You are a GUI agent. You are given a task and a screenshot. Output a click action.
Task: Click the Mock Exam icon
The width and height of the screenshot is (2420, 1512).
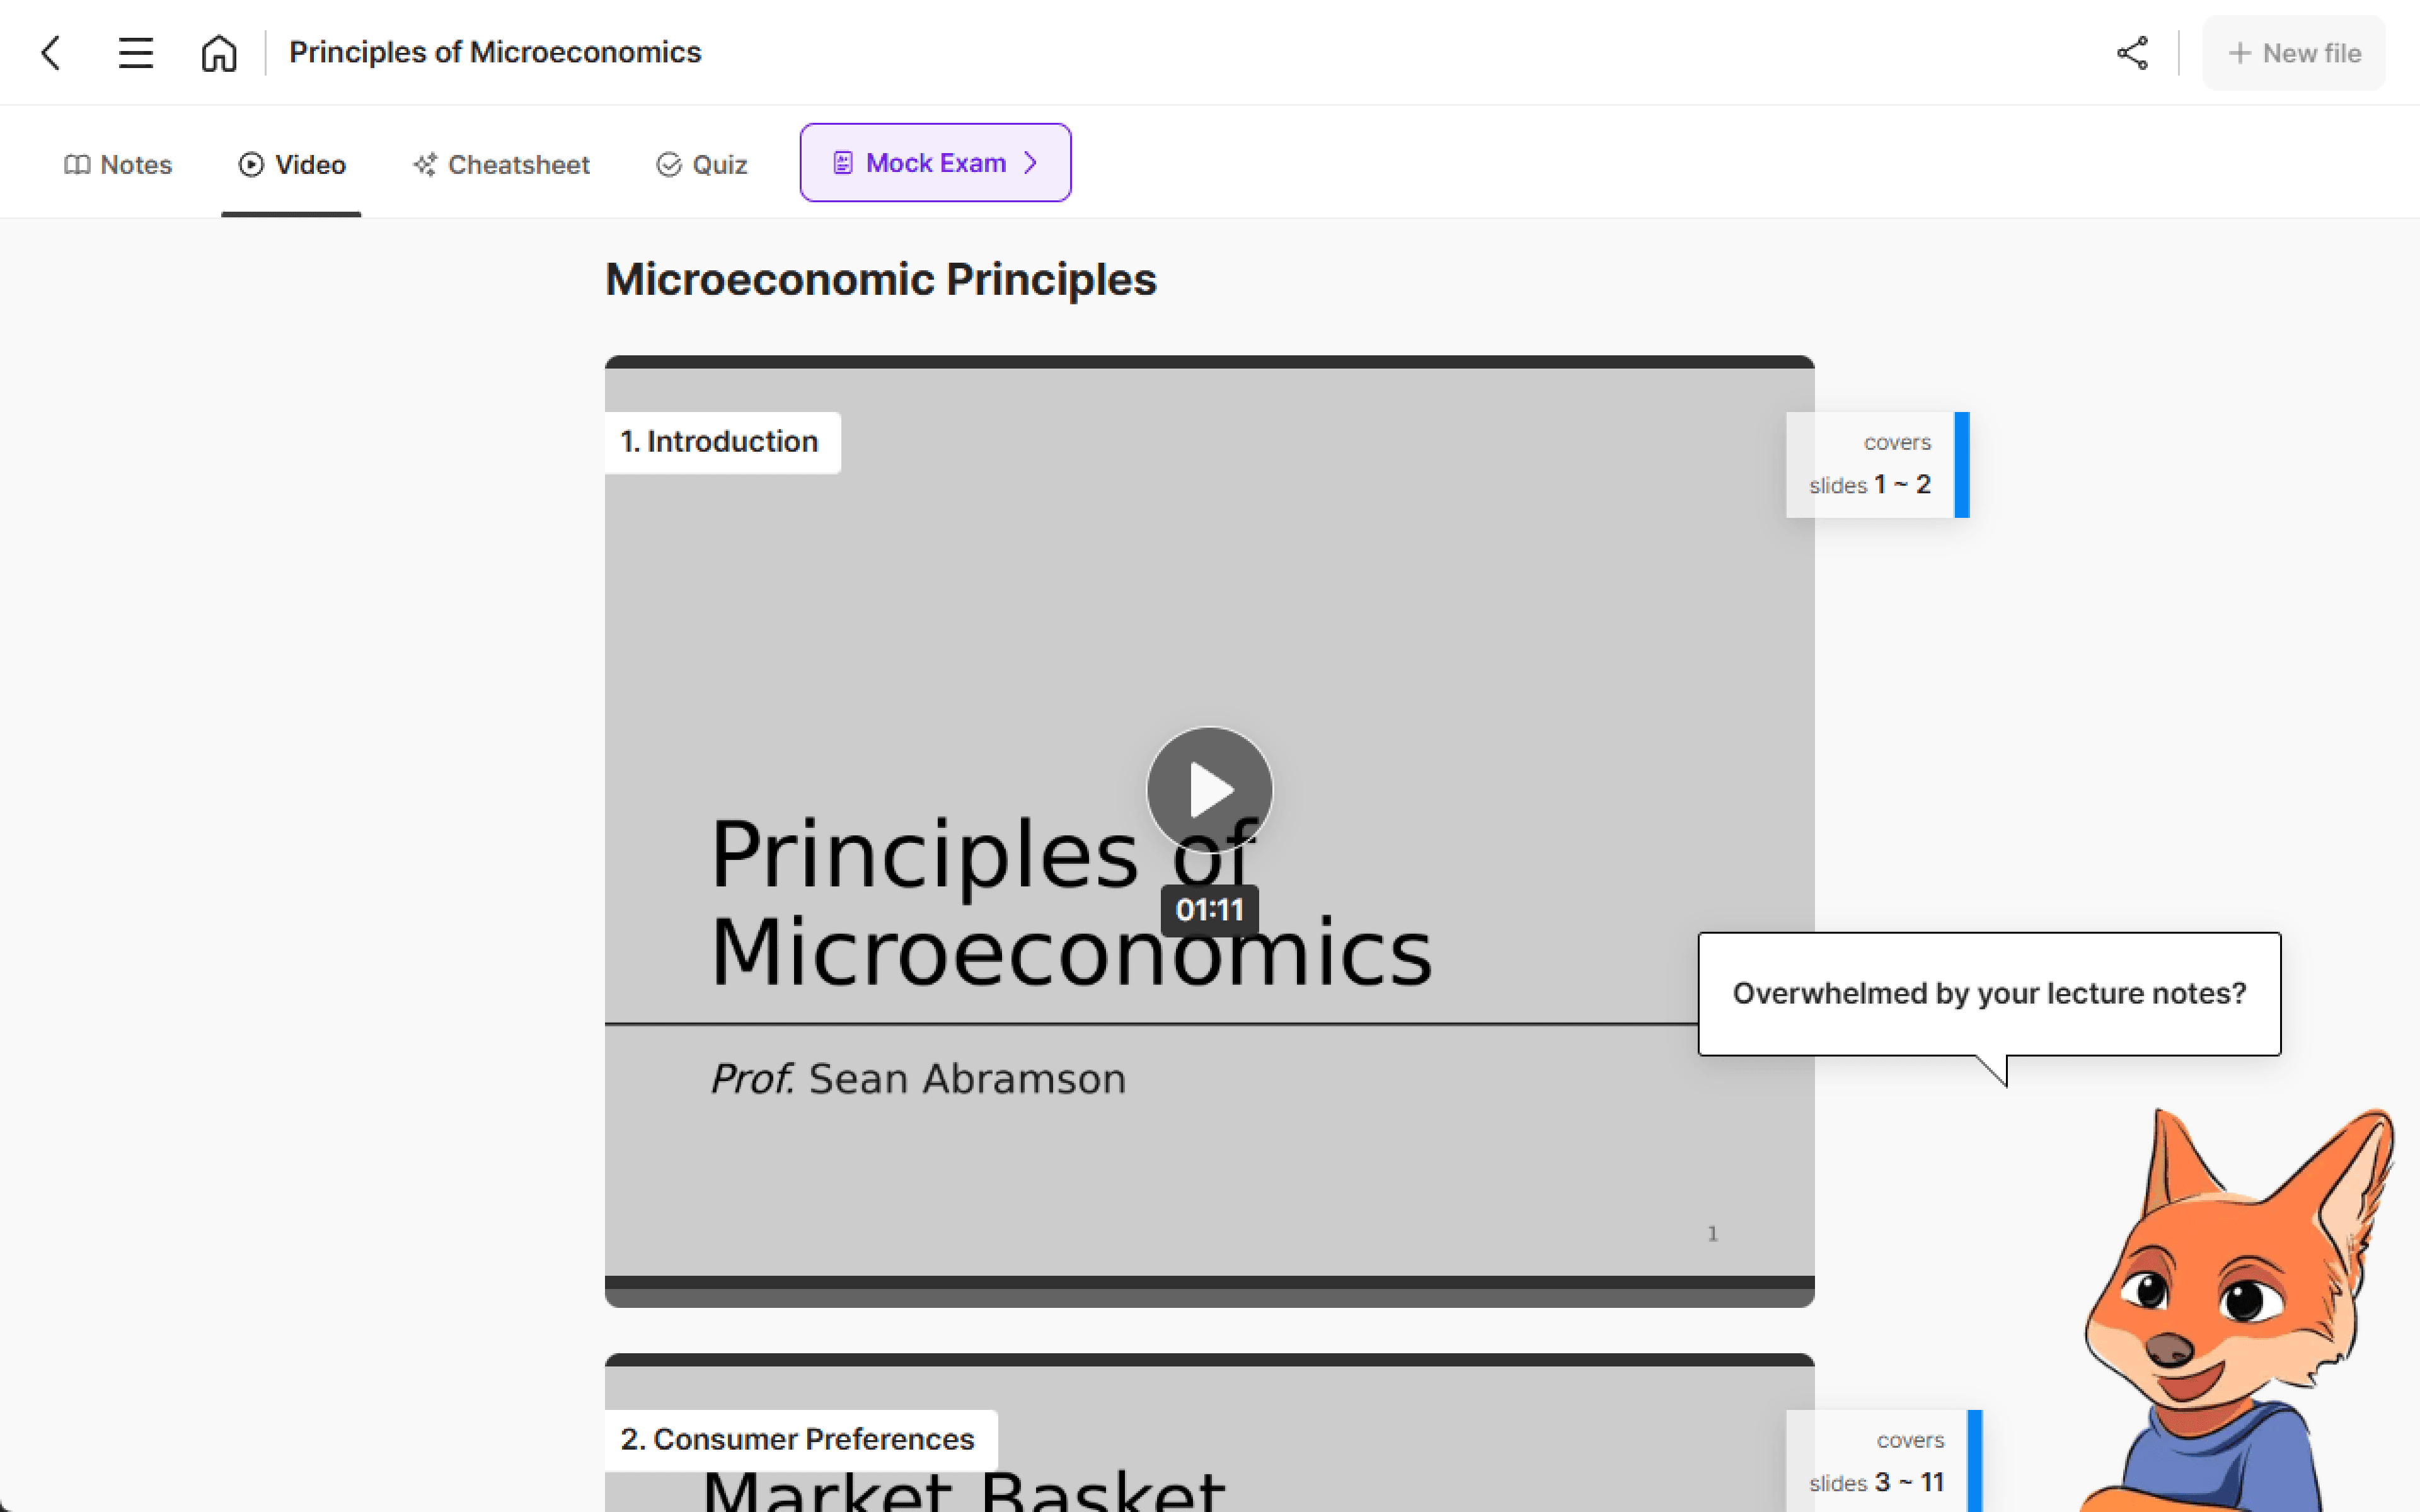click(x=840, y=162)
